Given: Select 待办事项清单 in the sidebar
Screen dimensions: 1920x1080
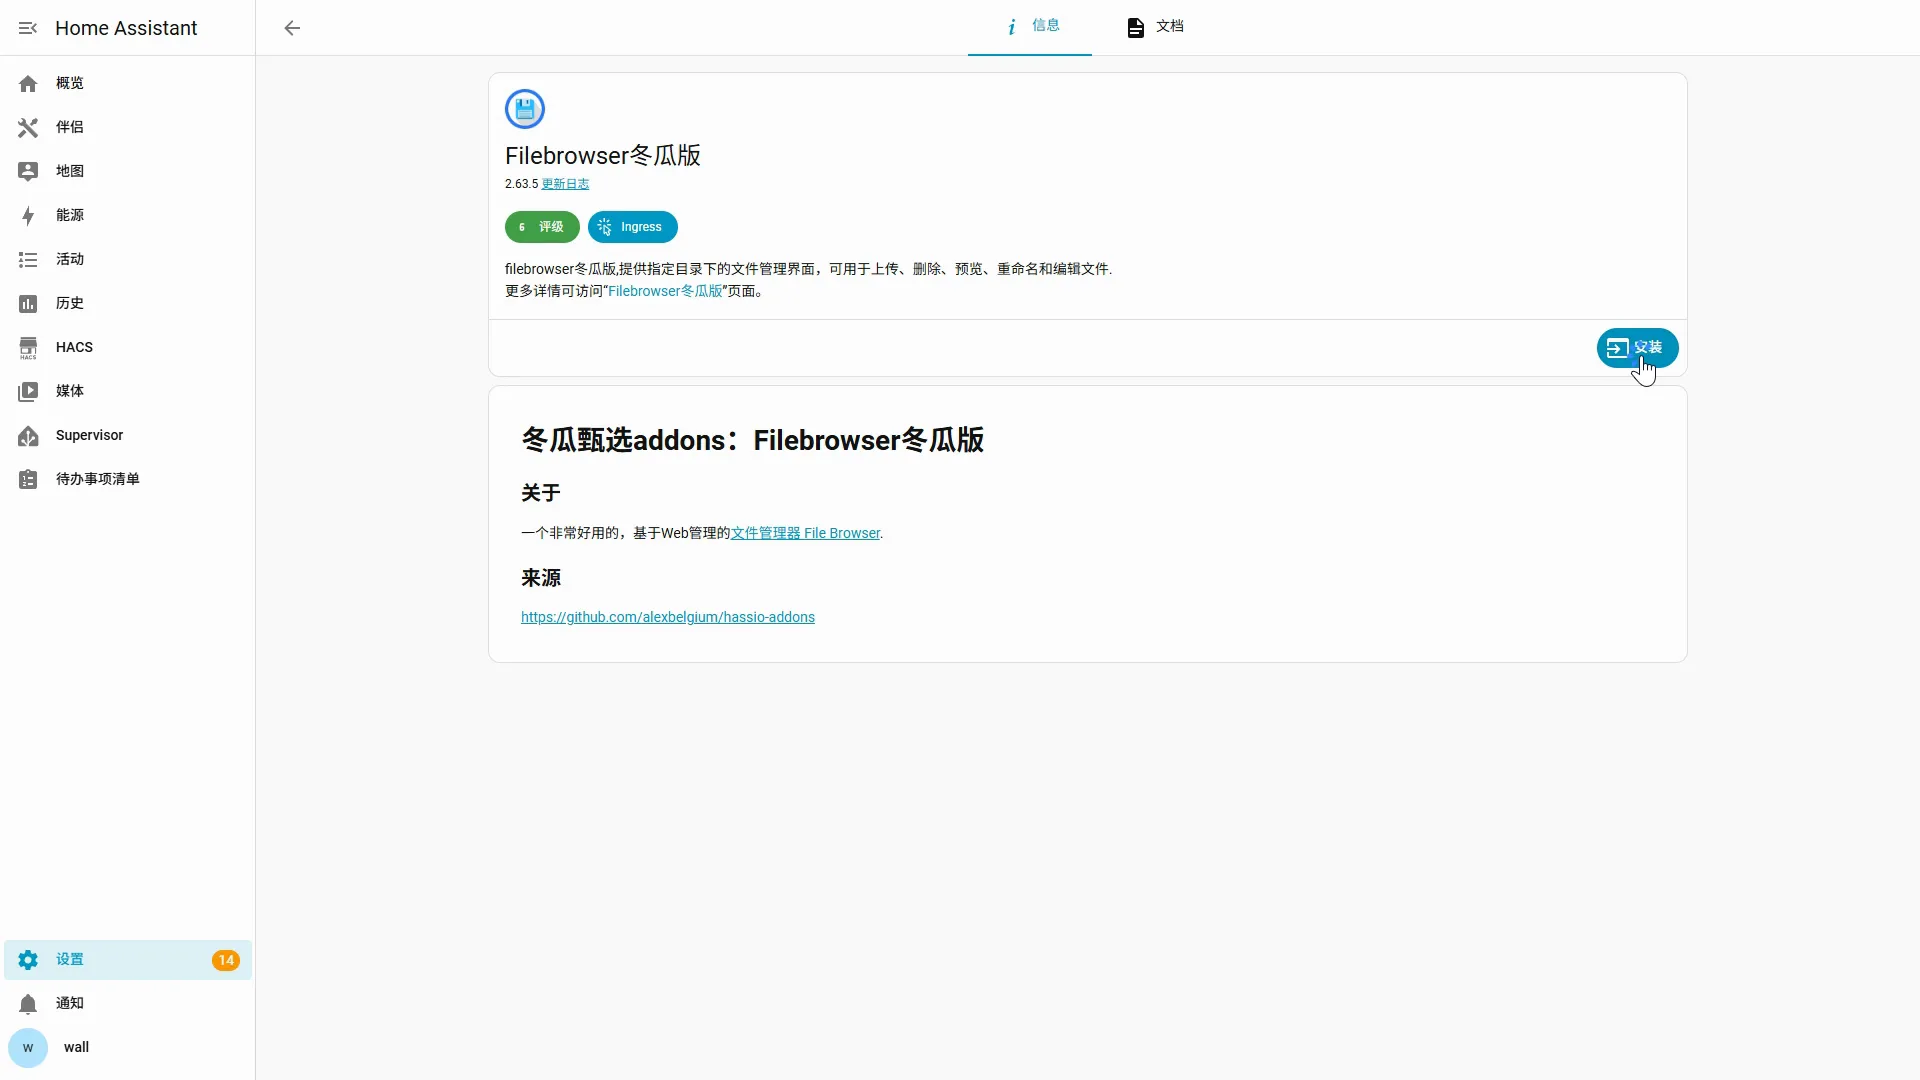Looking at the screenshot, I should click(x=128, y=480).
